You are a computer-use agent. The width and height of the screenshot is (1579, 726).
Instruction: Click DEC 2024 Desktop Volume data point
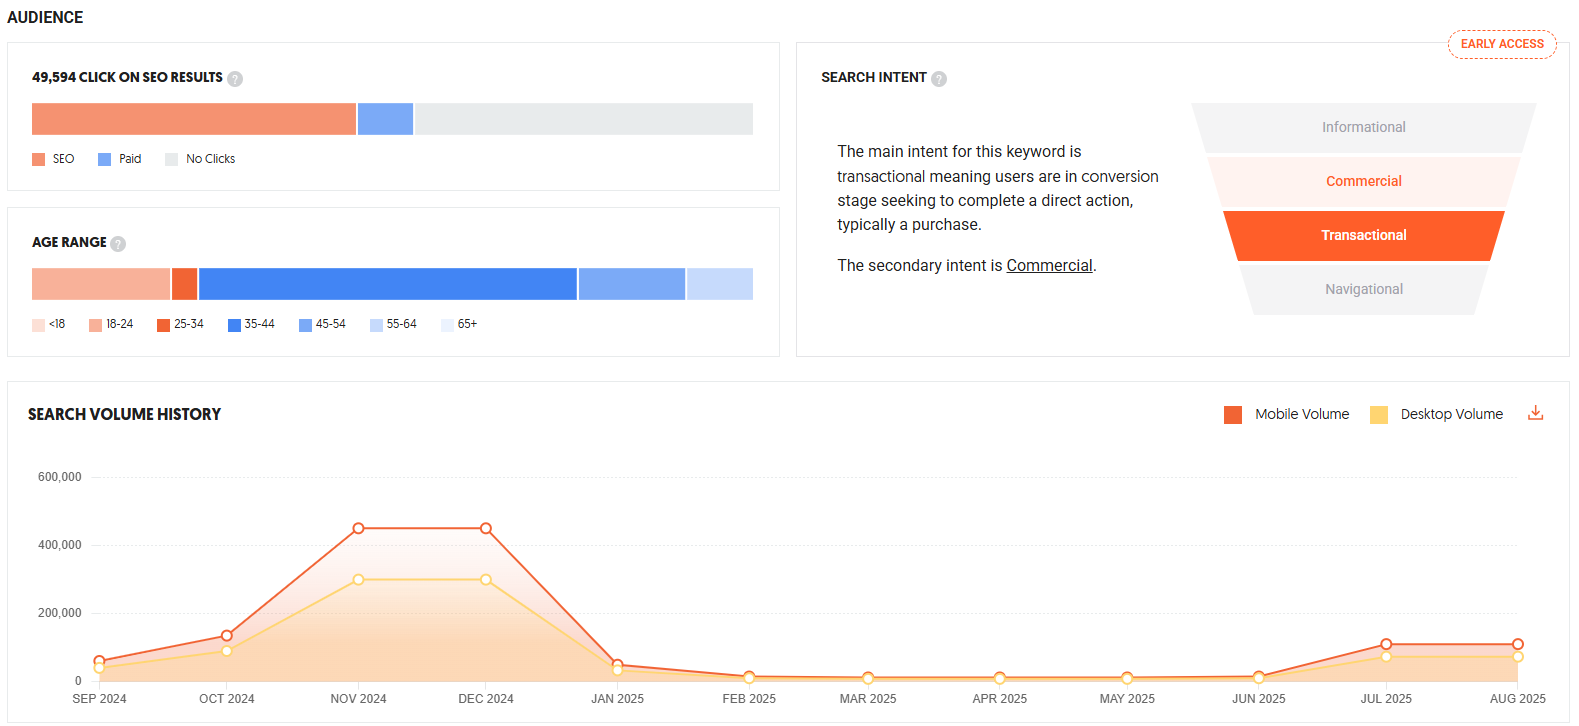pos(486,580)
